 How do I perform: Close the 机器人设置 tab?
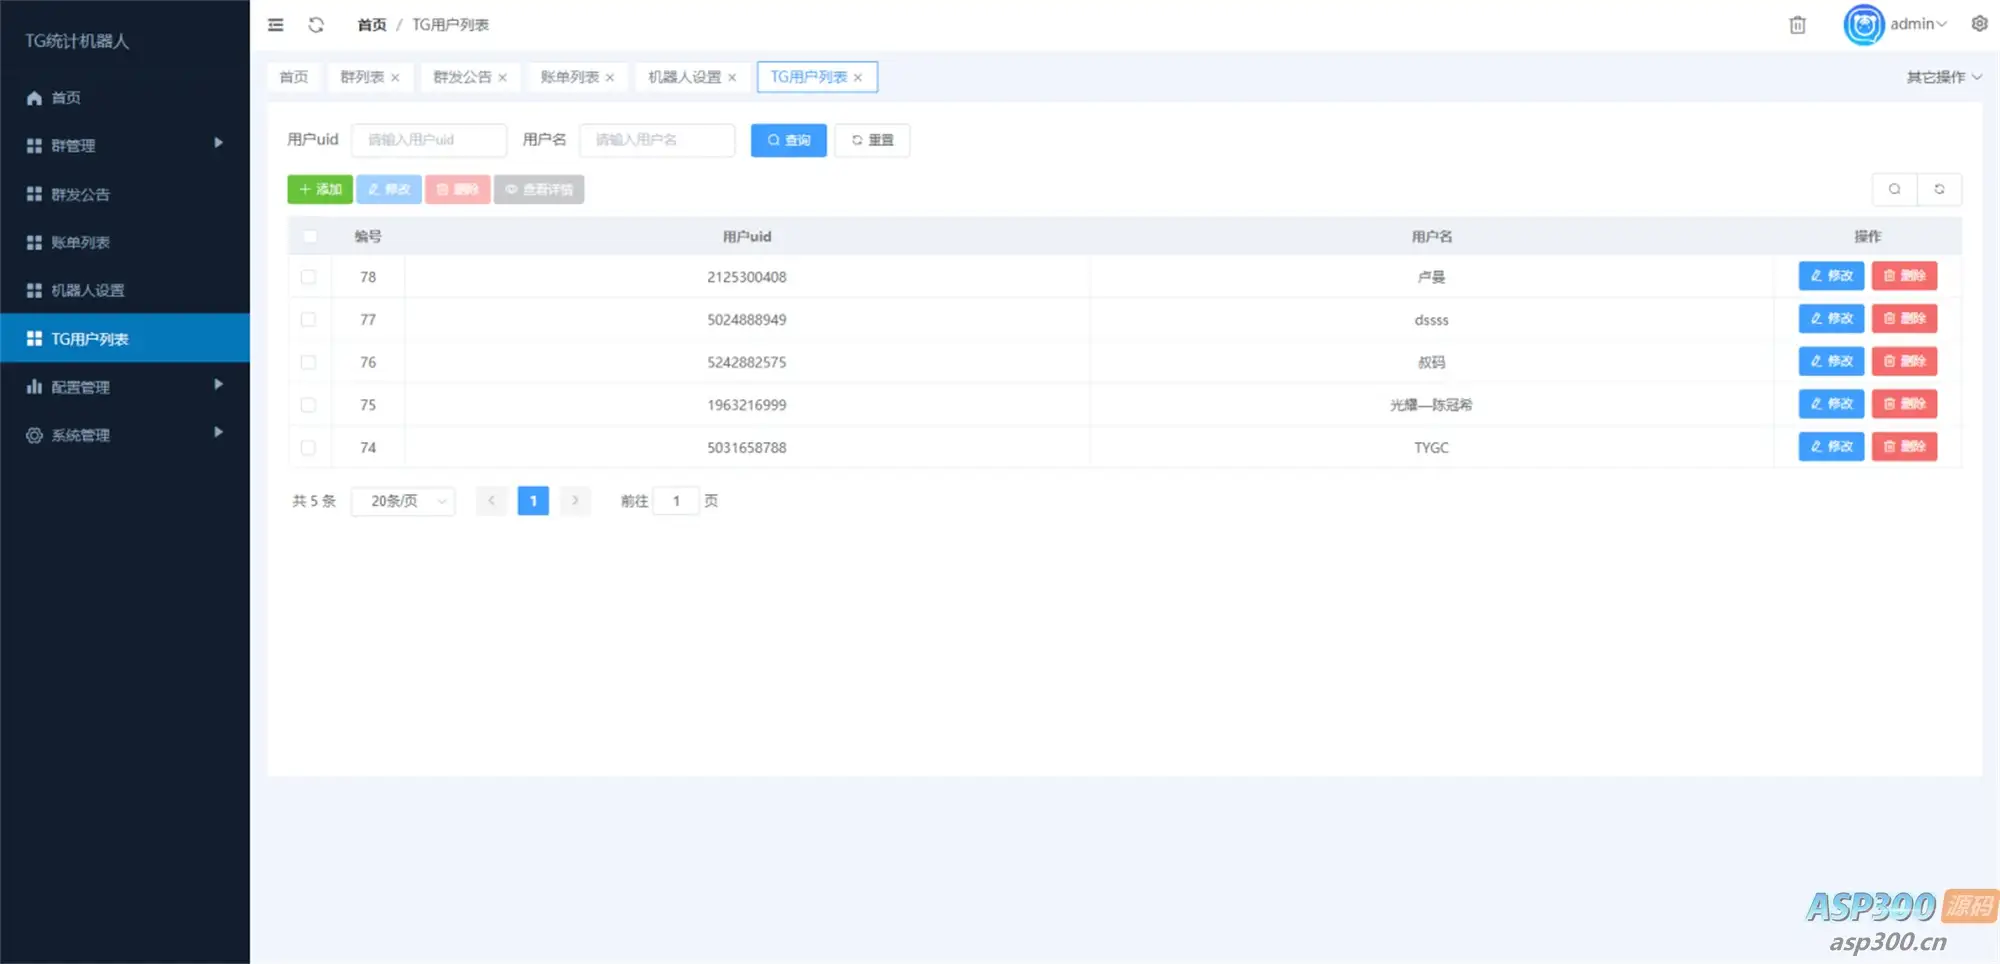coord(732,78)
